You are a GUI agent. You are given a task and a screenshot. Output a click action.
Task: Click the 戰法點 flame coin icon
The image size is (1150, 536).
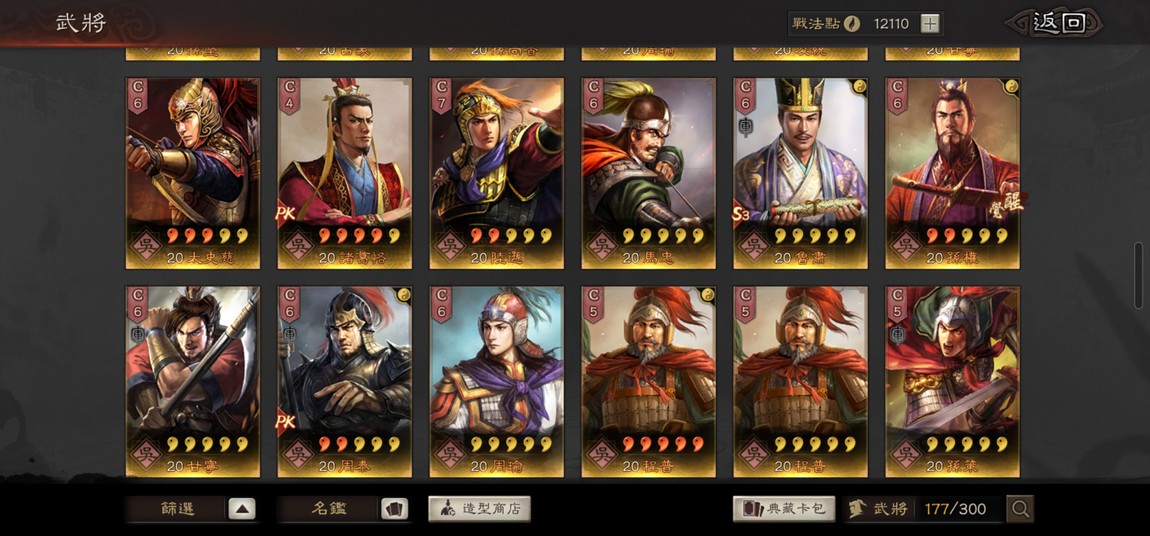[x=851, y=23]
